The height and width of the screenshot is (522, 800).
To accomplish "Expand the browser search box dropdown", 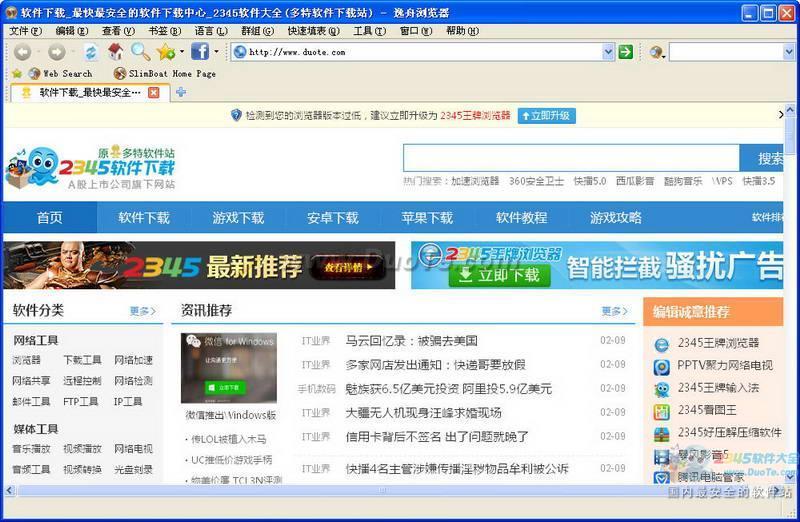I will 788,52.
